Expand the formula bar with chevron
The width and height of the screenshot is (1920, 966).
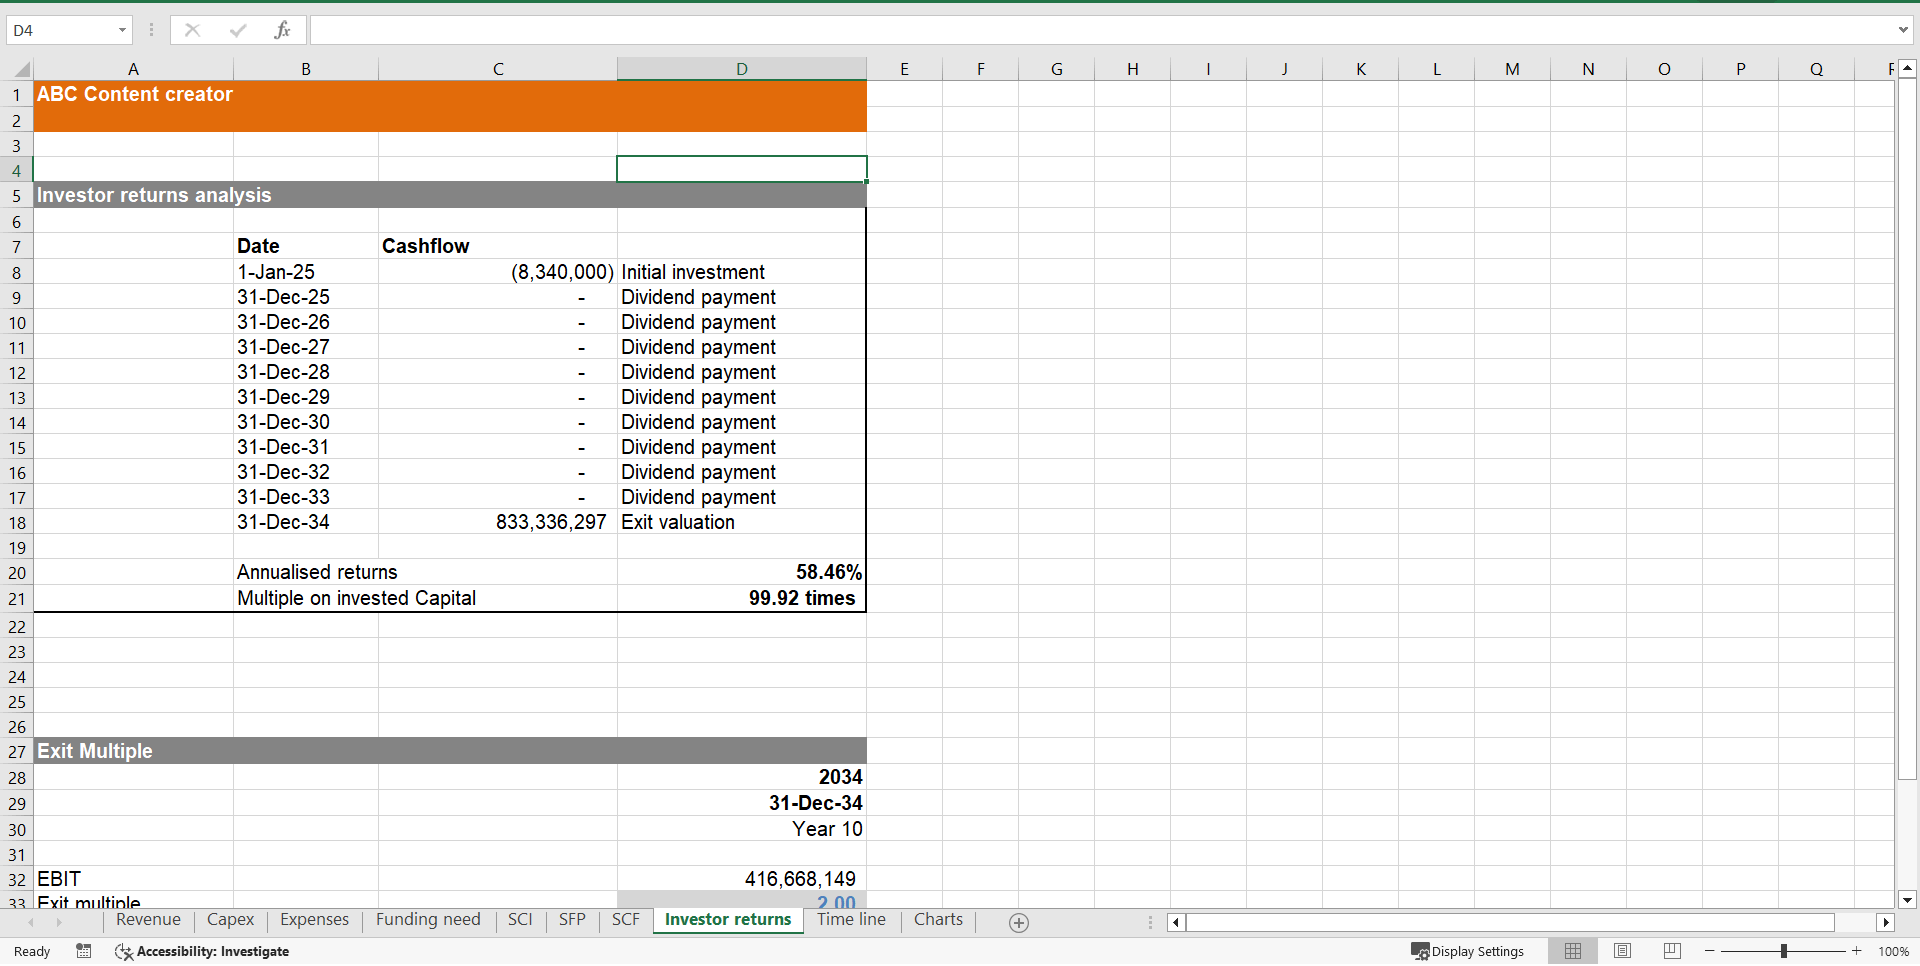(x=1903, y=30)
